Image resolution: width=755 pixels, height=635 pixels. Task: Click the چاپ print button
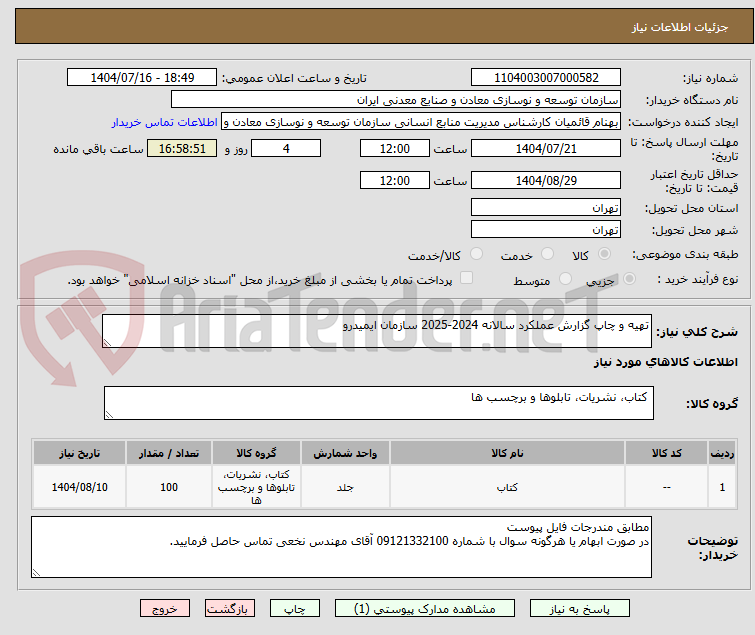click(x=295, y=609)
